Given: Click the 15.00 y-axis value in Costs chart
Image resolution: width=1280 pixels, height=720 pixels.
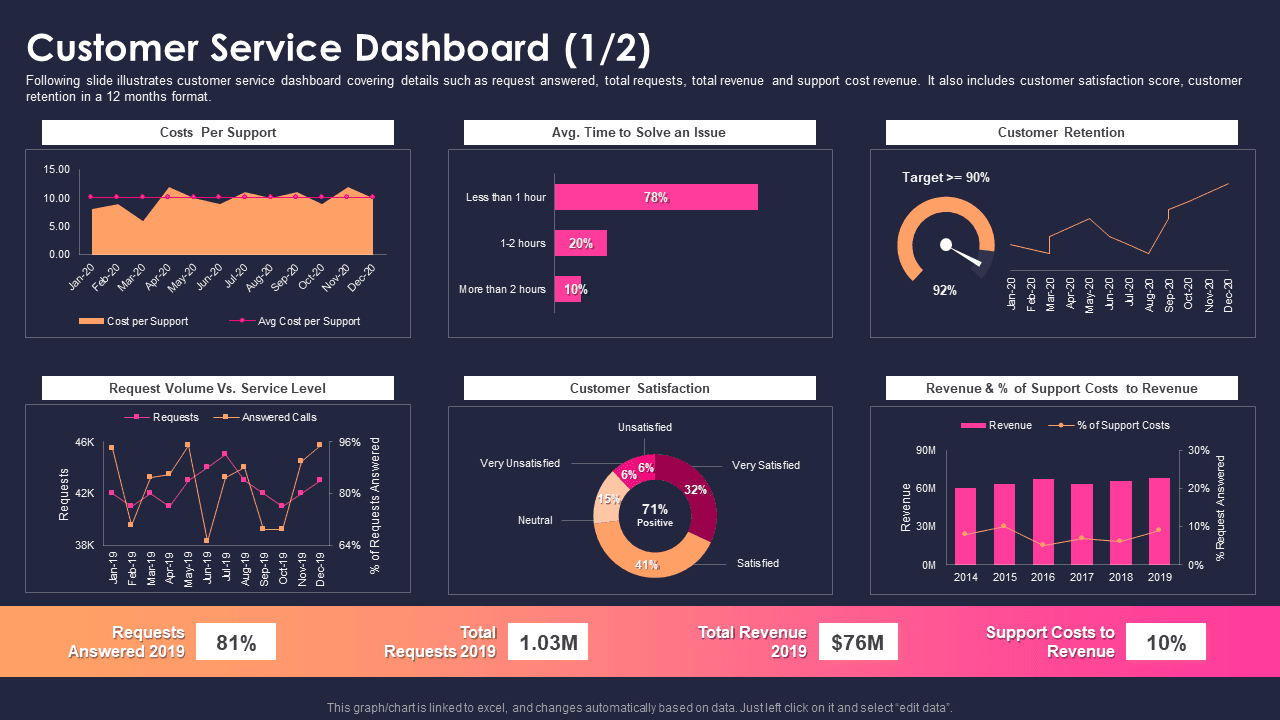Looking at the screenshot, I should click(x=57, y=170).
